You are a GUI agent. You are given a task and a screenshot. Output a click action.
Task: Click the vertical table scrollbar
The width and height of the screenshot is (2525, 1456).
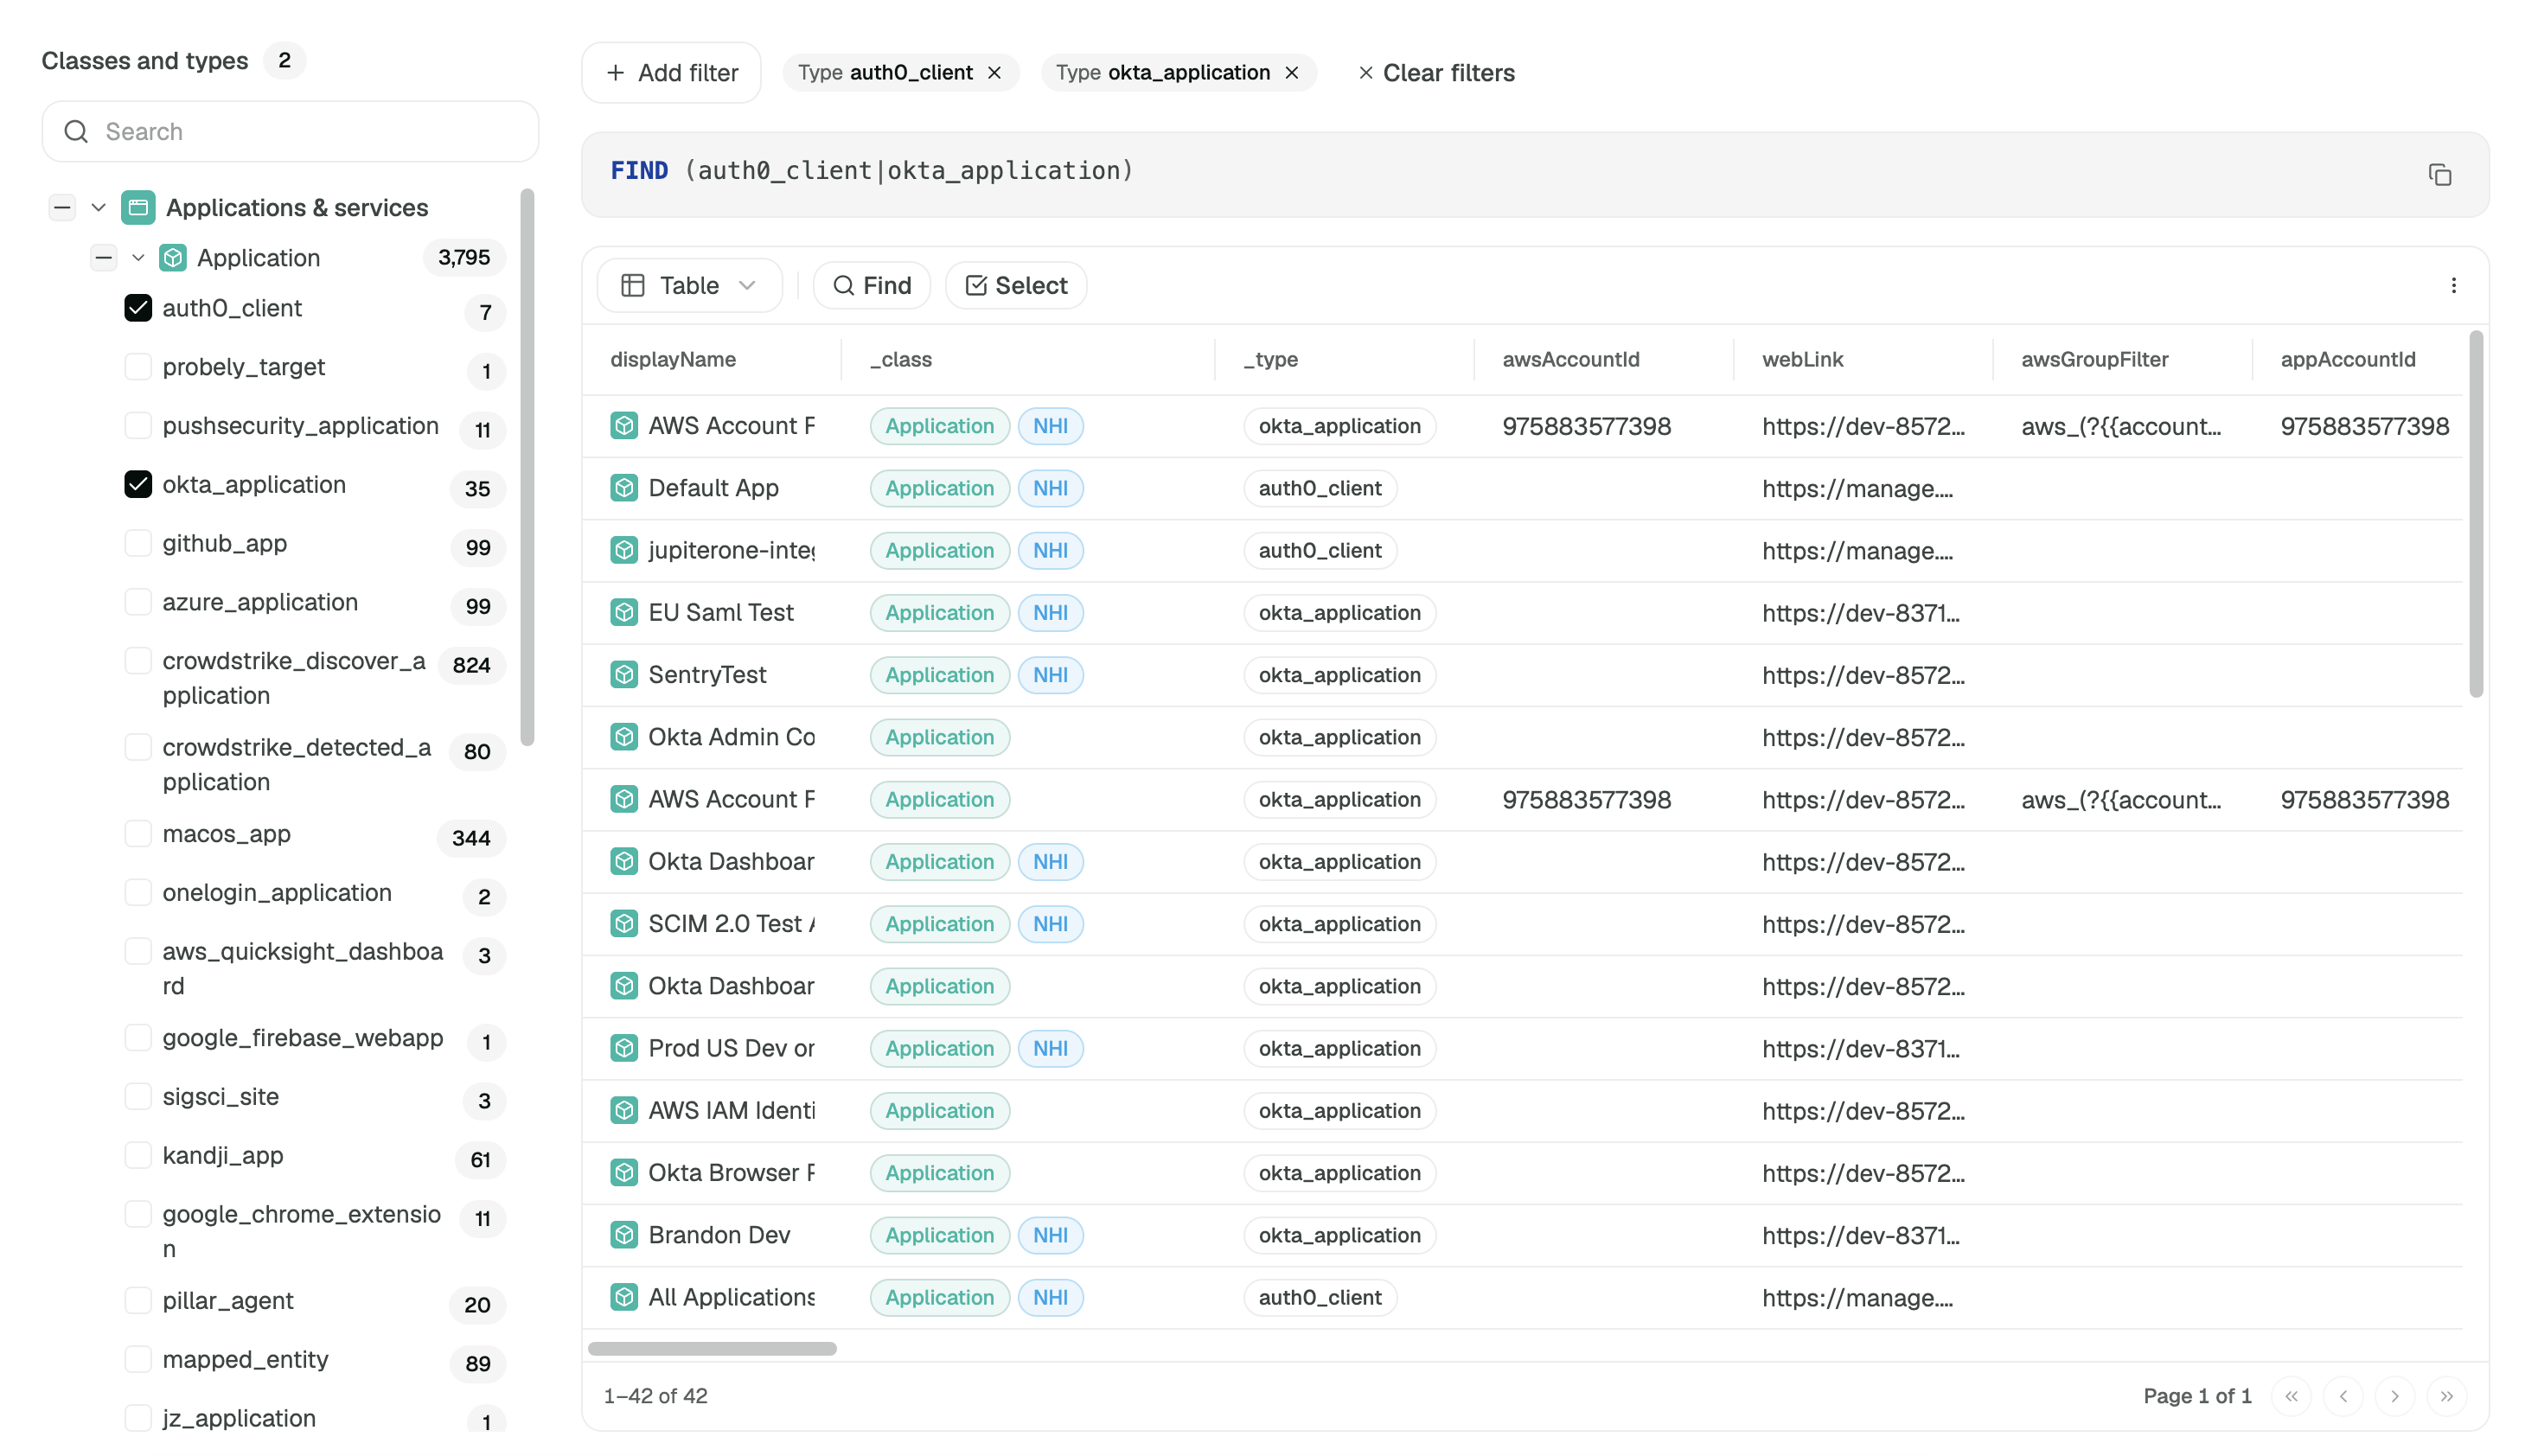click(2476, 514)
